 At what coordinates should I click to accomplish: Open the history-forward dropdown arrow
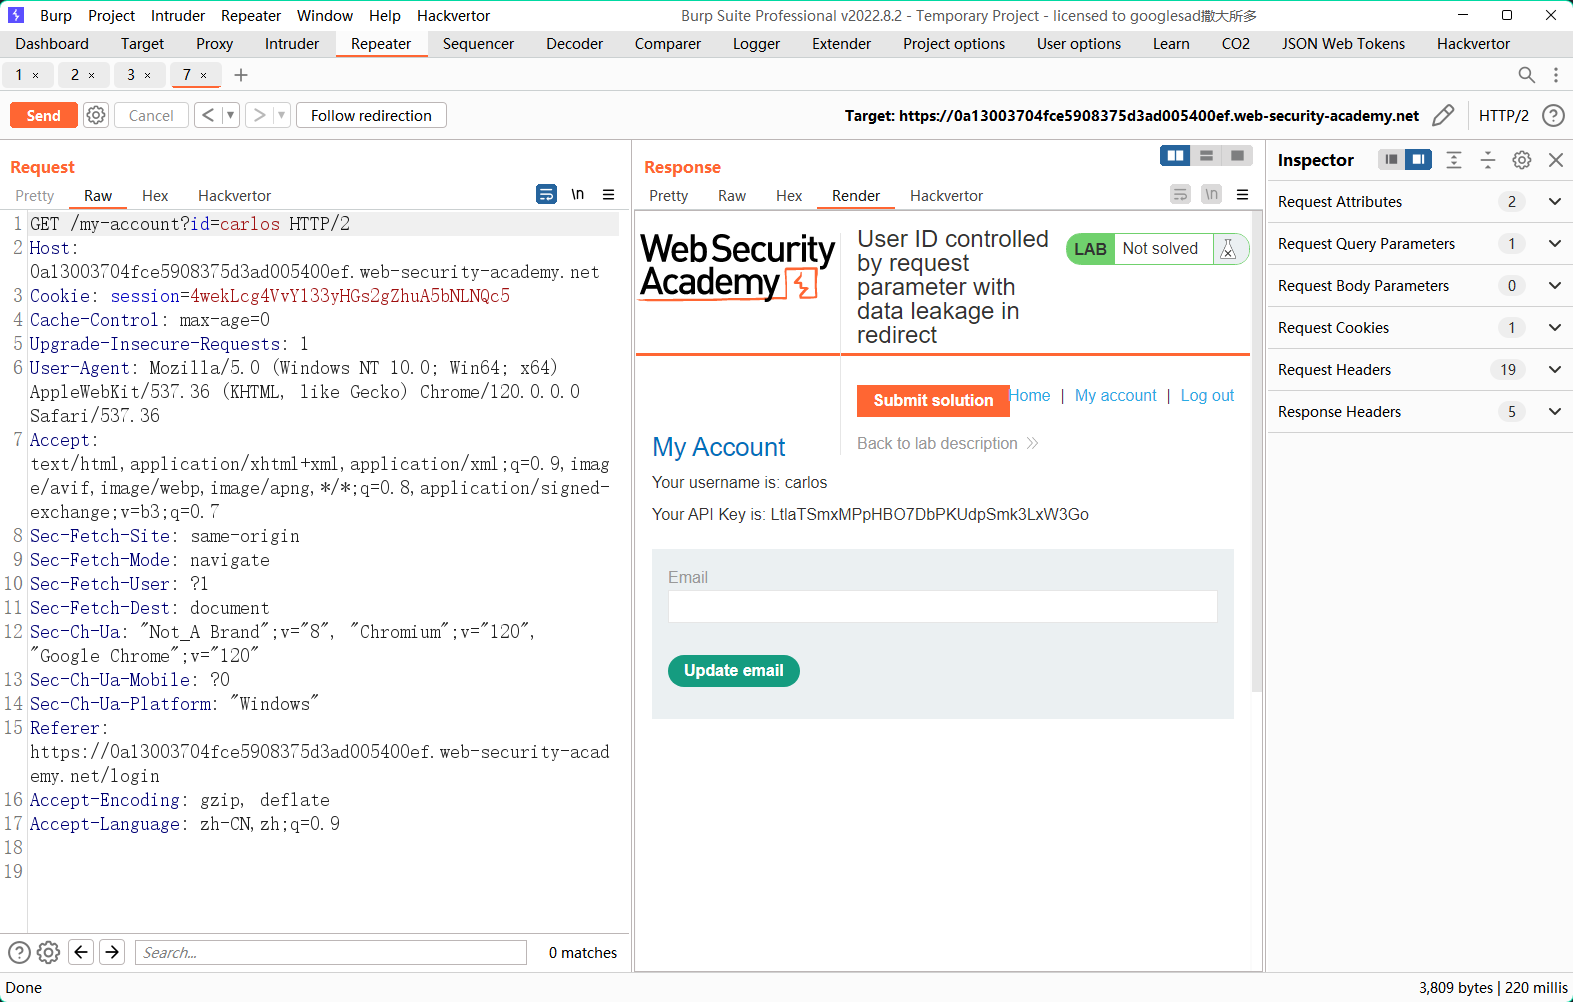pyautogui.click(x=281, y=115)
